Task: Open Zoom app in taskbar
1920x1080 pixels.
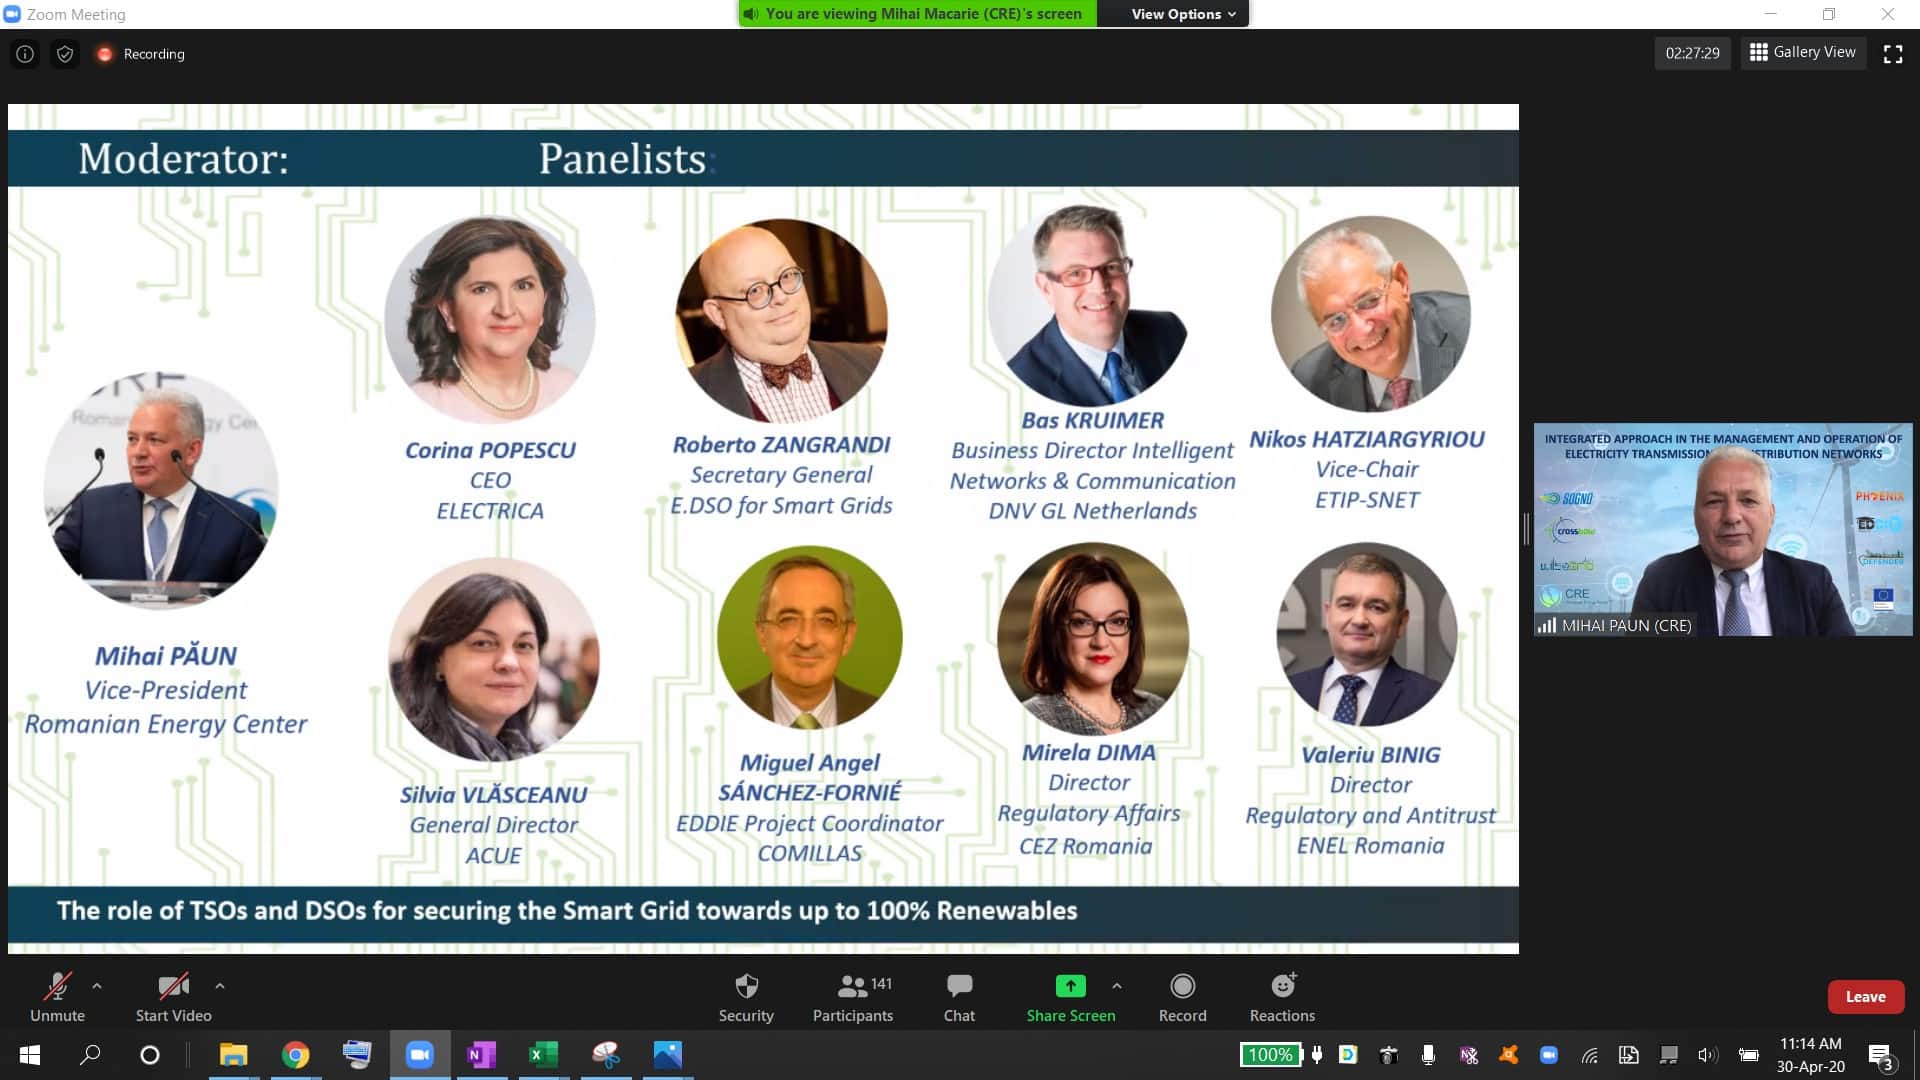Action: click(x=420, y=1055)
